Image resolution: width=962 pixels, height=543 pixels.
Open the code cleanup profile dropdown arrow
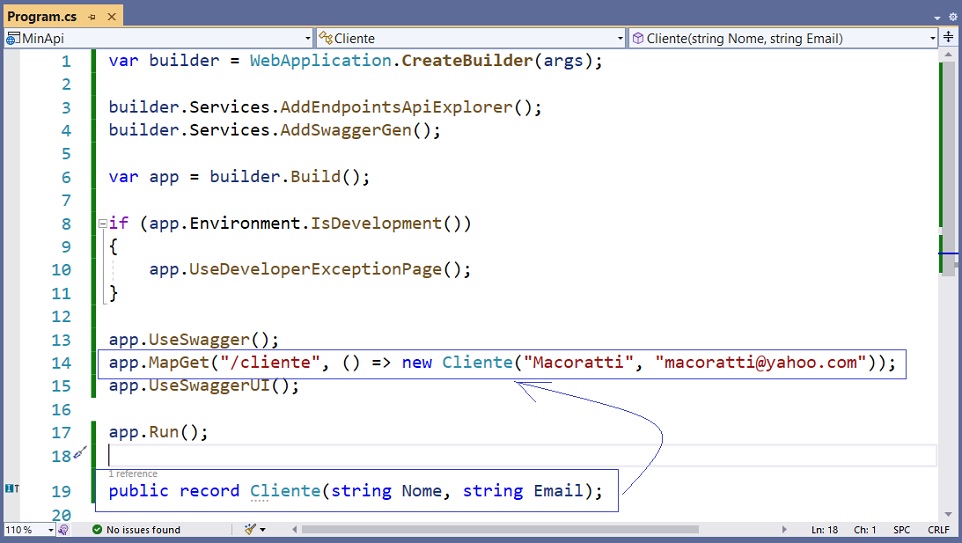(263, 530)
